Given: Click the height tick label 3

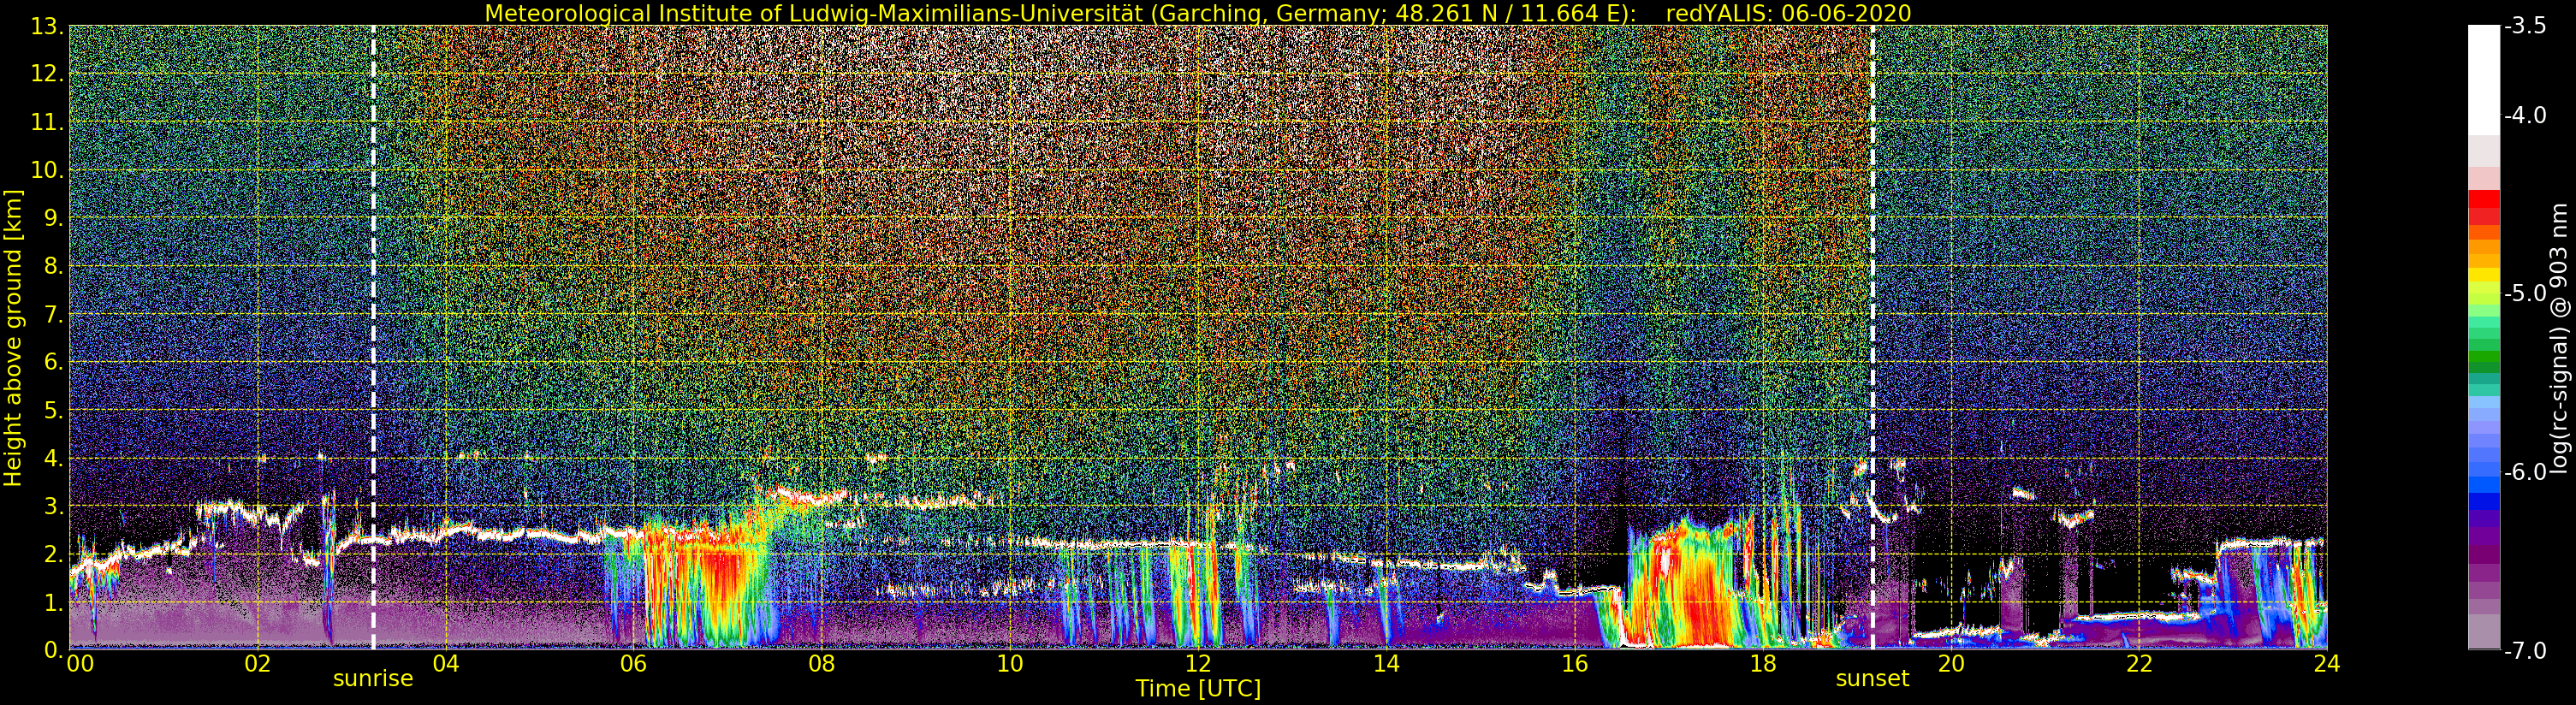Looking at the screenshot, I should pos(53,507).
